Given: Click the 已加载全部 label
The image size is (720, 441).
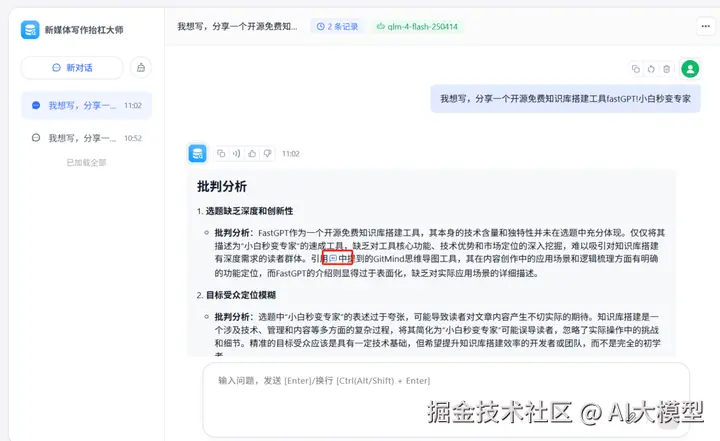Looking at the screenshot, I should coord(86,163).
